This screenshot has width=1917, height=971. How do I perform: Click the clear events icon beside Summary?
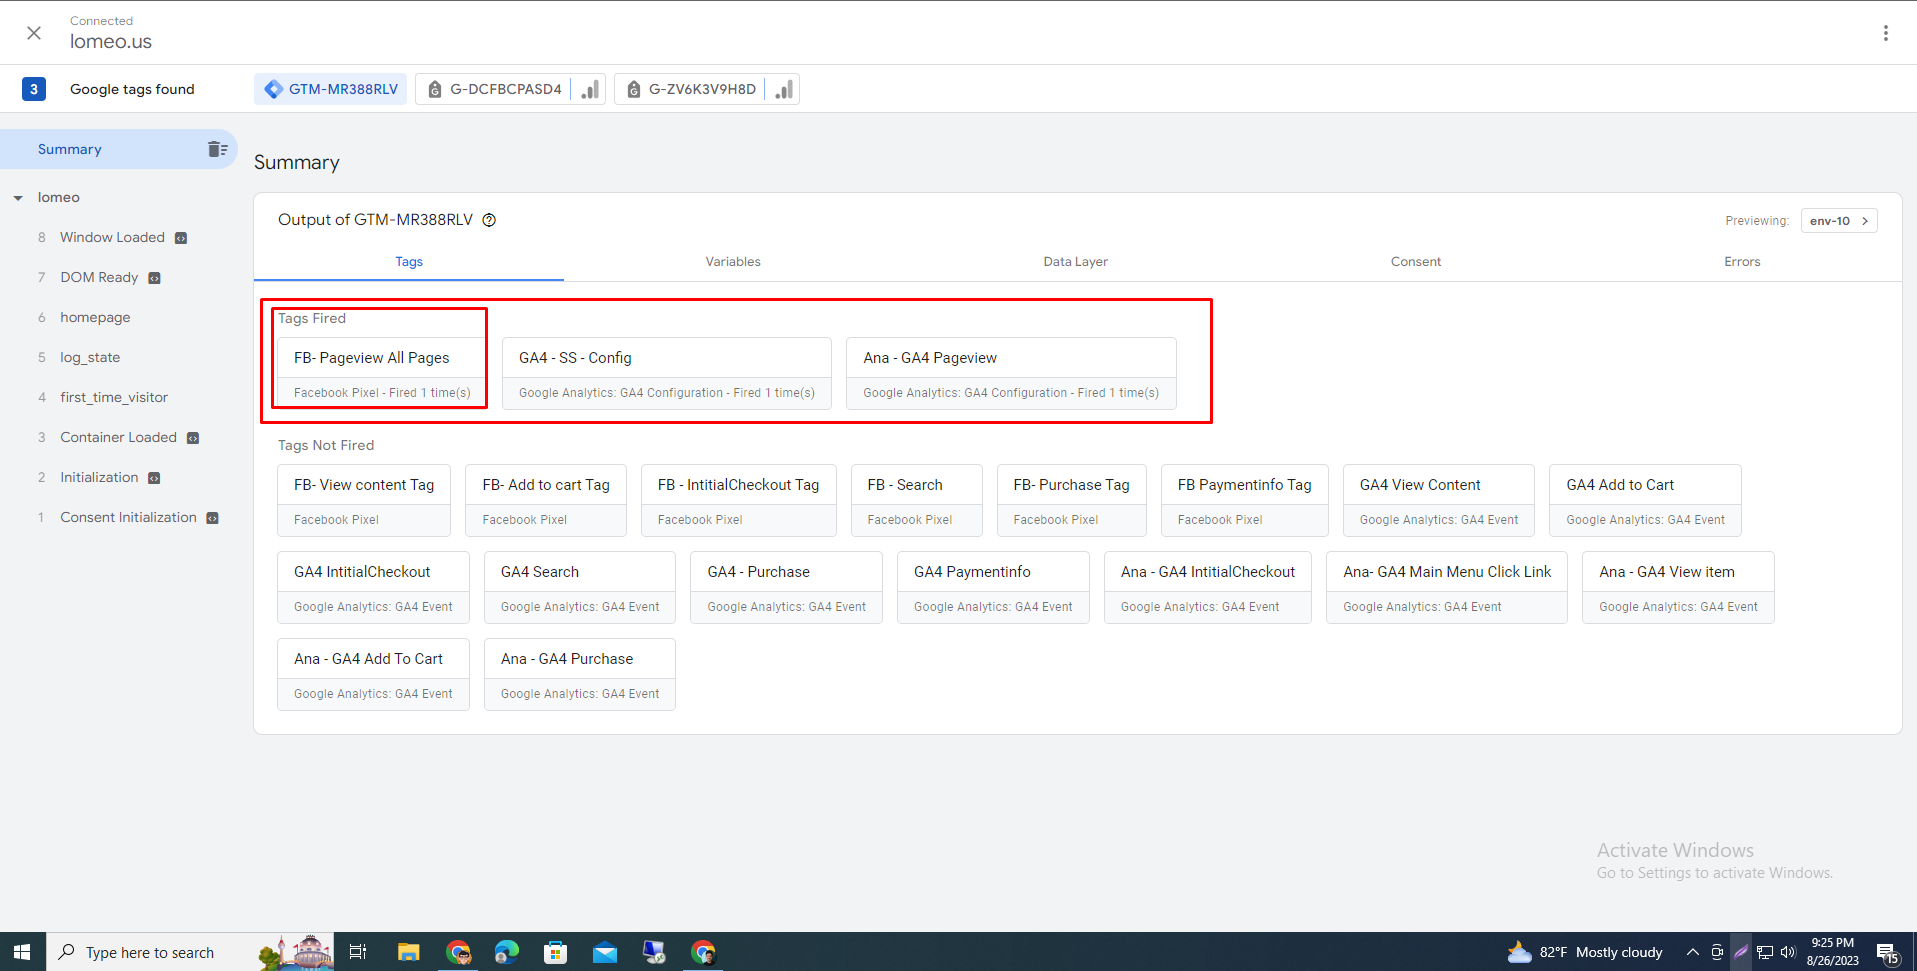tap(217, 149)
